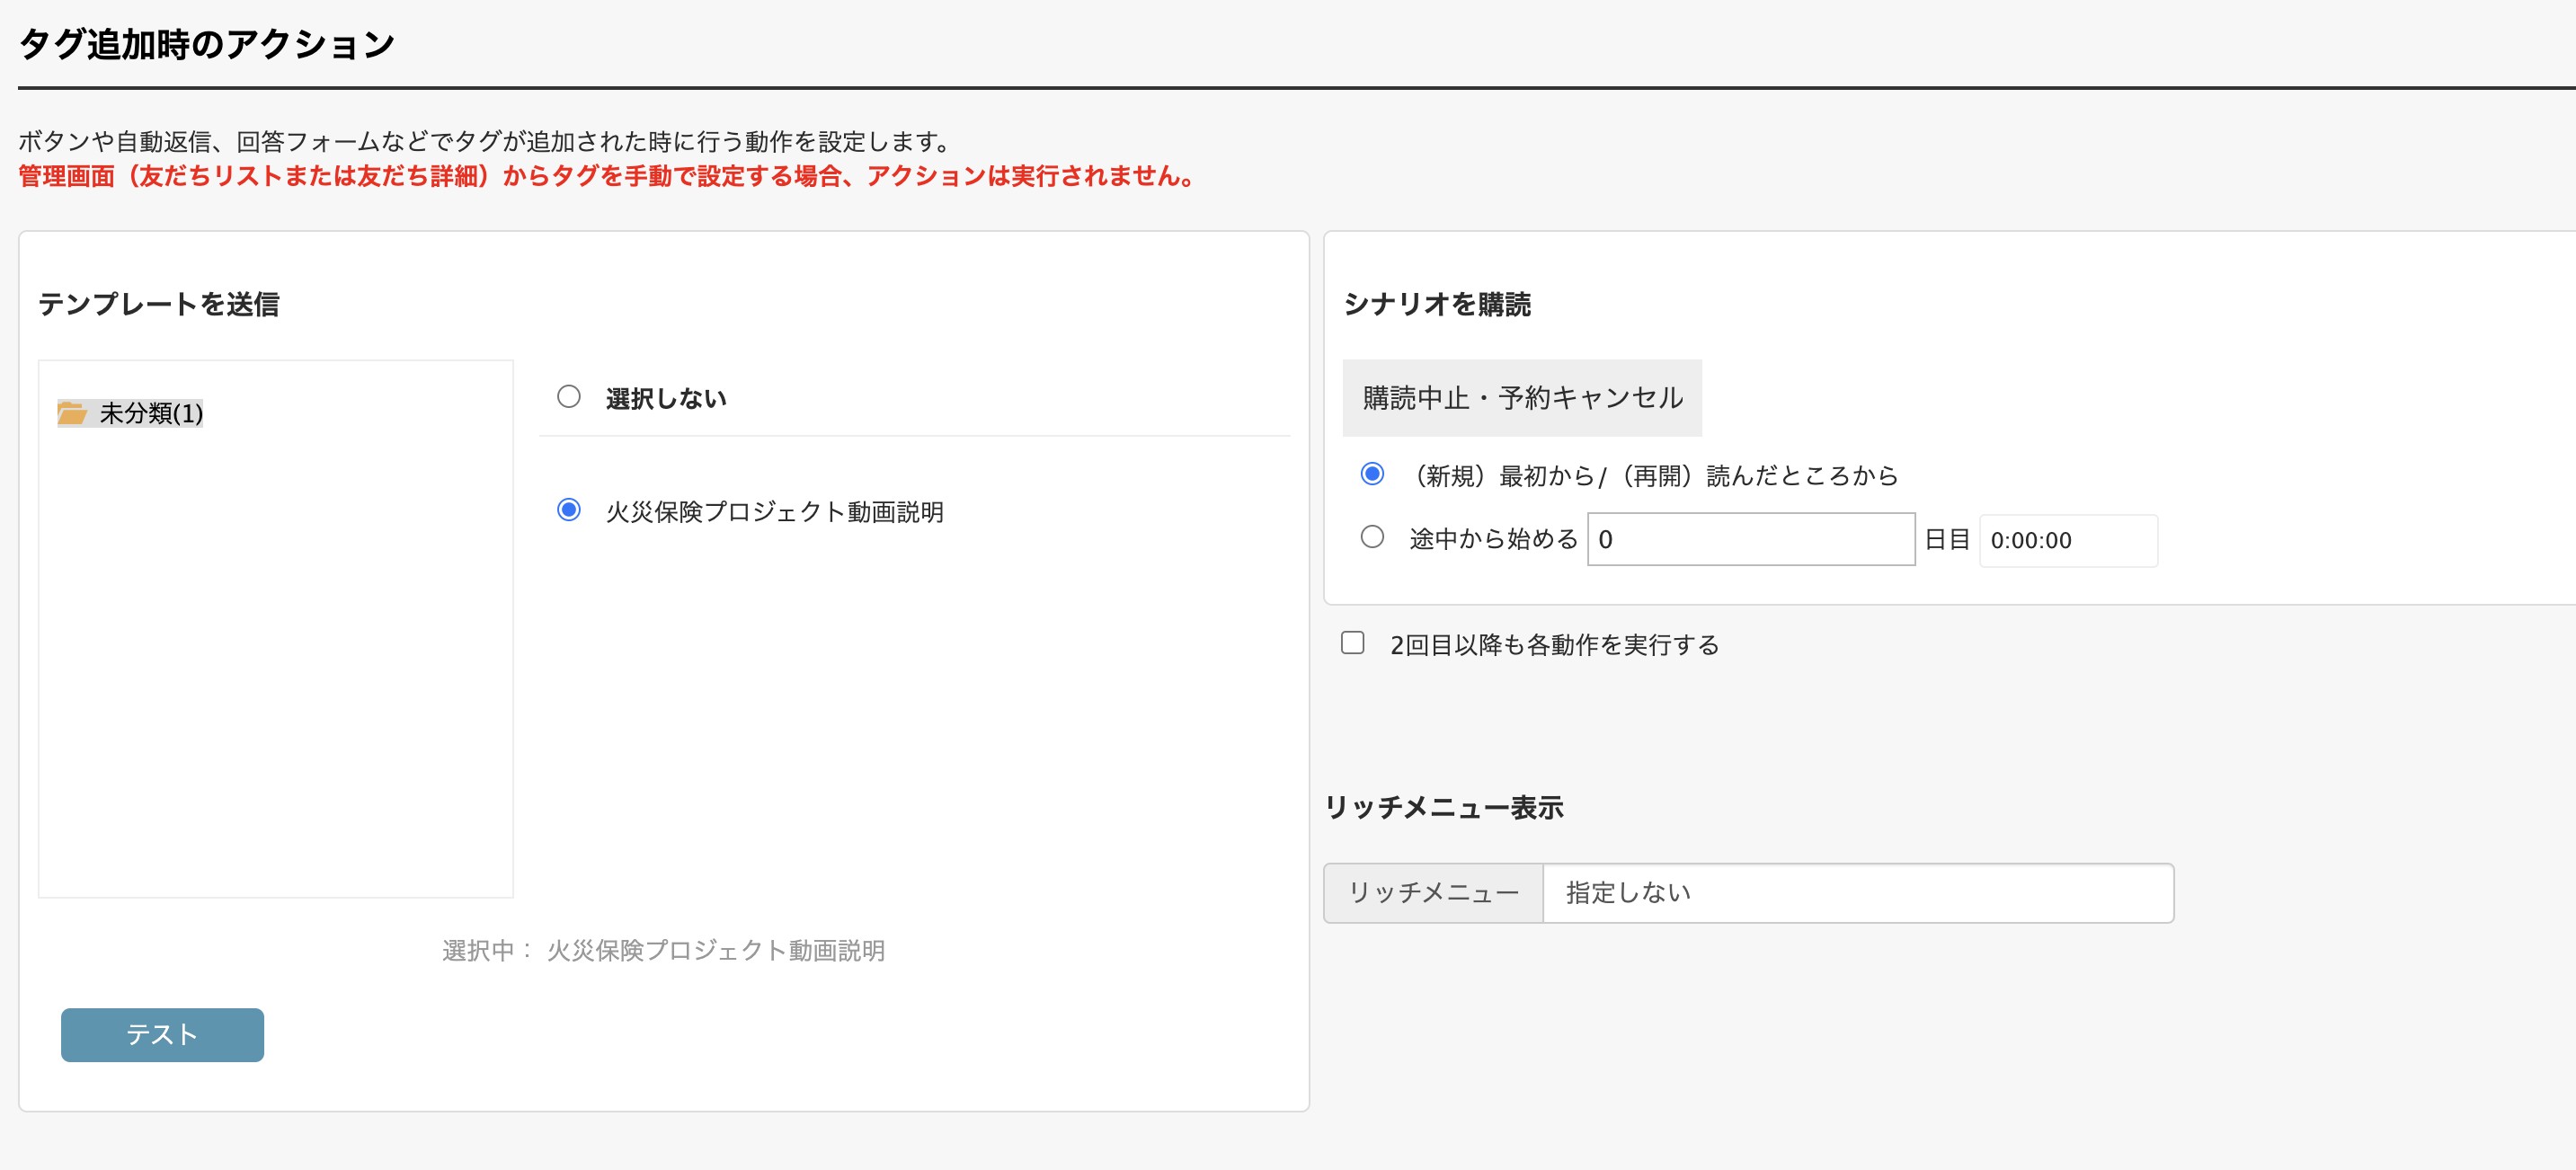Click the 日目 label text

coord(1947,540)
